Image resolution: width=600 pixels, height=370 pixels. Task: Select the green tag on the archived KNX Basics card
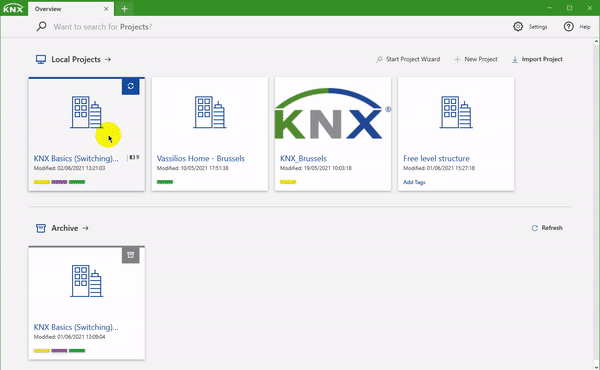[x=77, y=350]
